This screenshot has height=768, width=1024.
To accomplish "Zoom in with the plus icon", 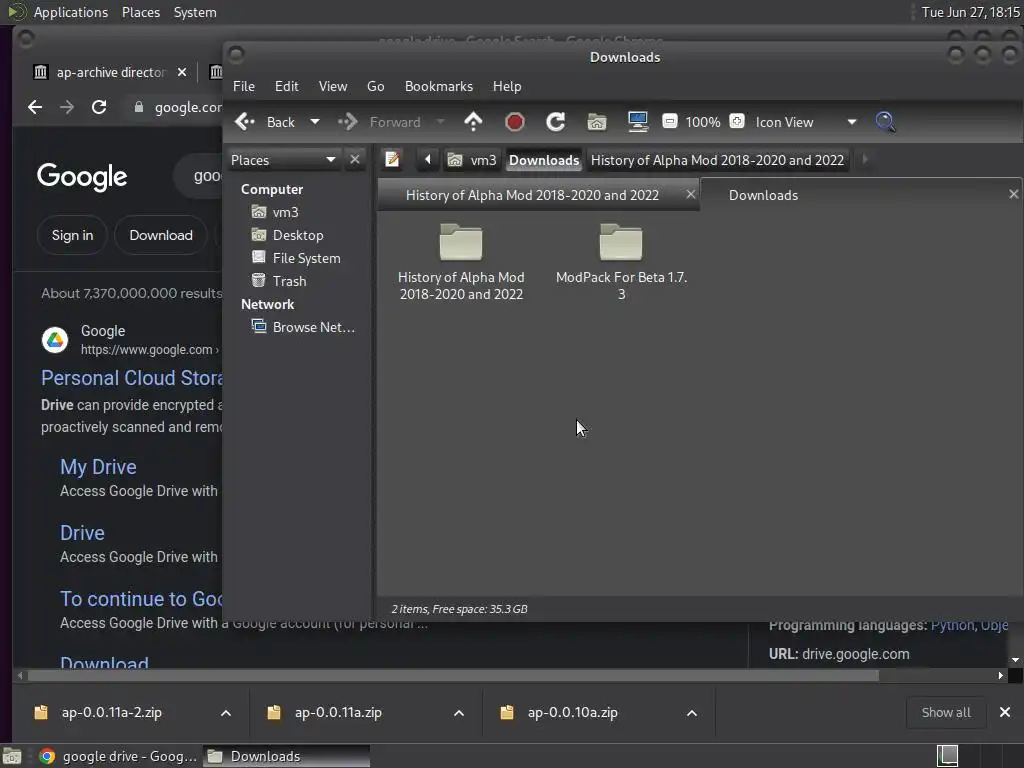I will point(737,121).
